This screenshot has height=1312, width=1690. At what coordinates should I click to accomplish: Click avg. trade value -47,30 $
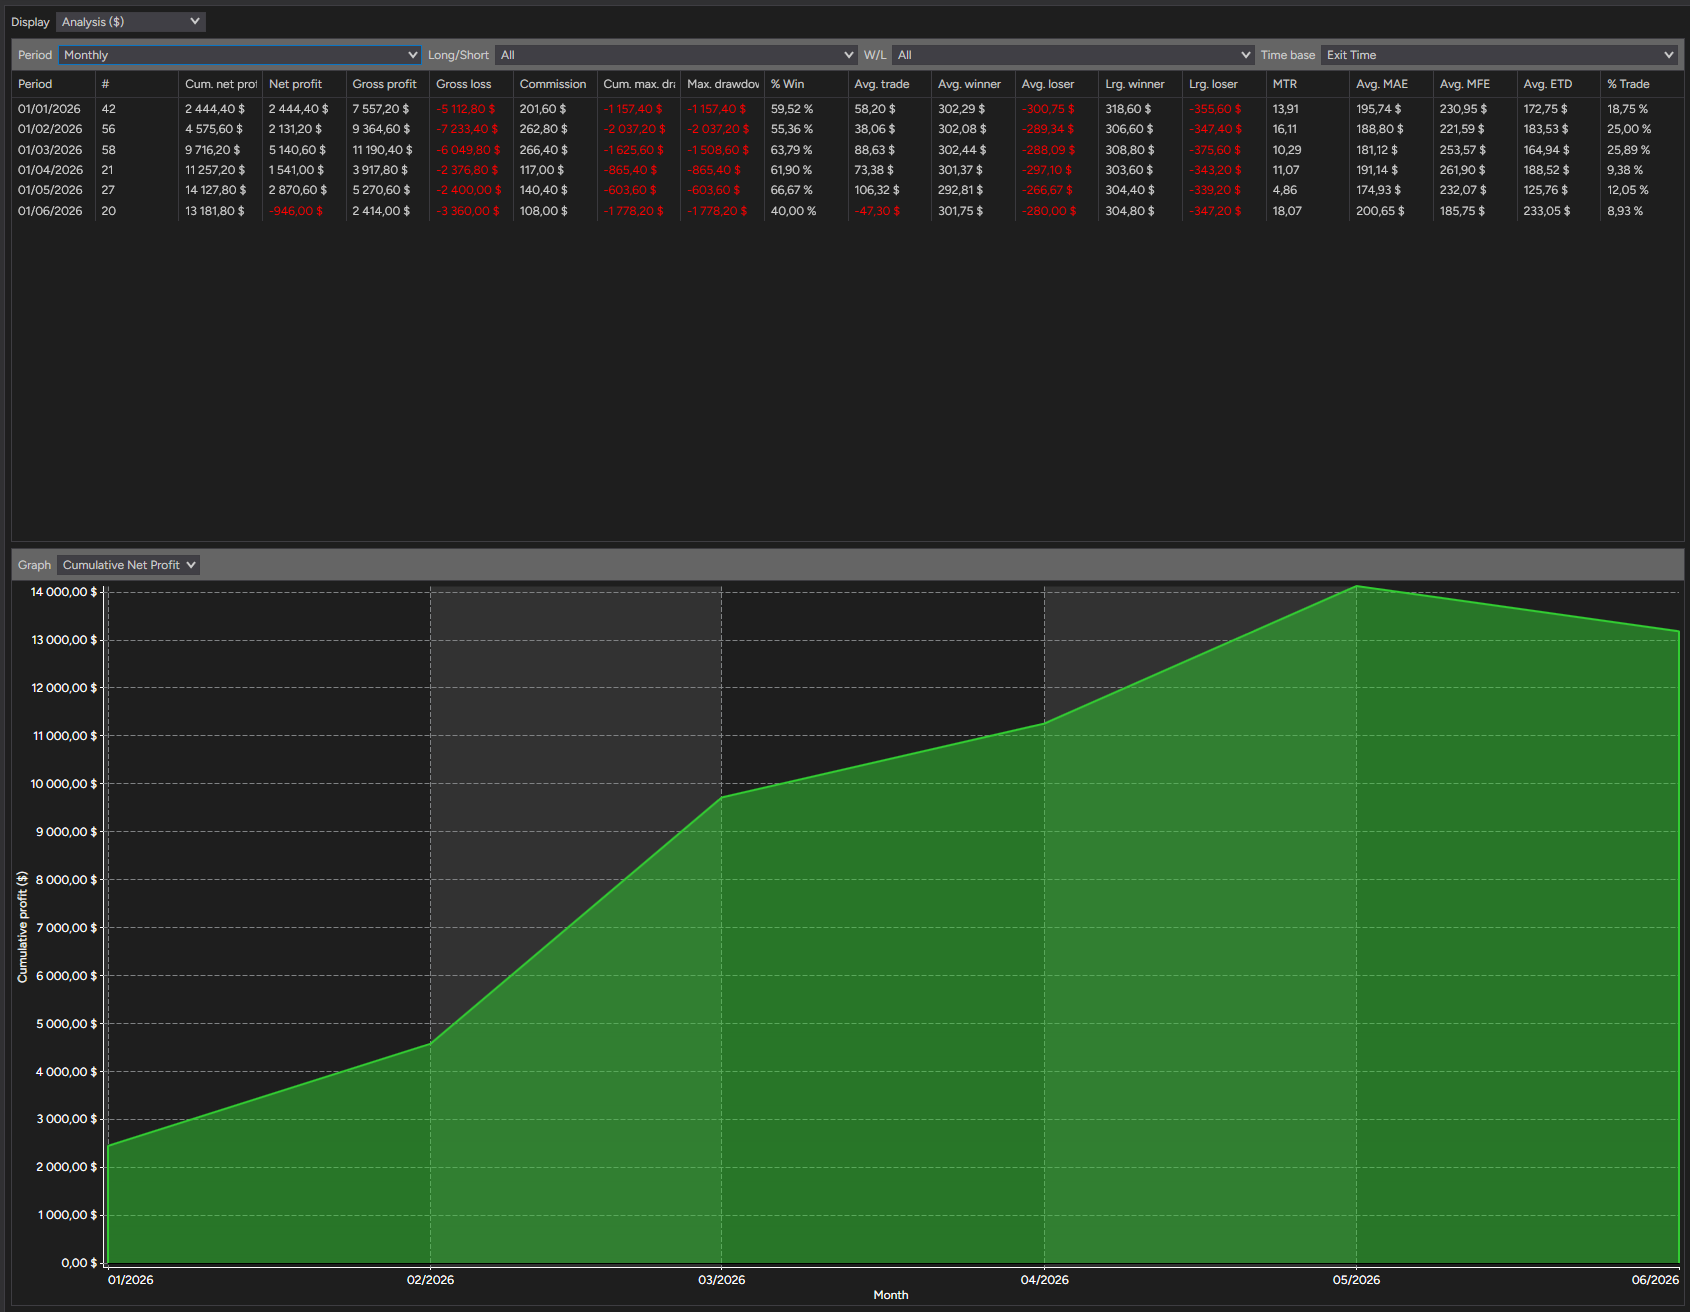[877, 211]
